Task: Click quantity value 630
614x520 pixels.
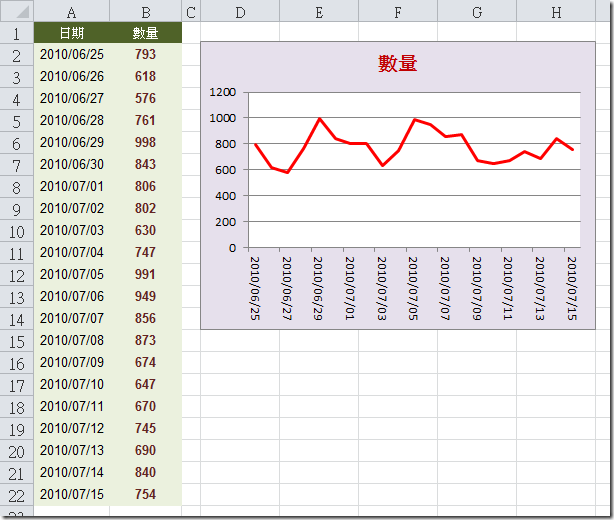Action: tap(145, 230)
